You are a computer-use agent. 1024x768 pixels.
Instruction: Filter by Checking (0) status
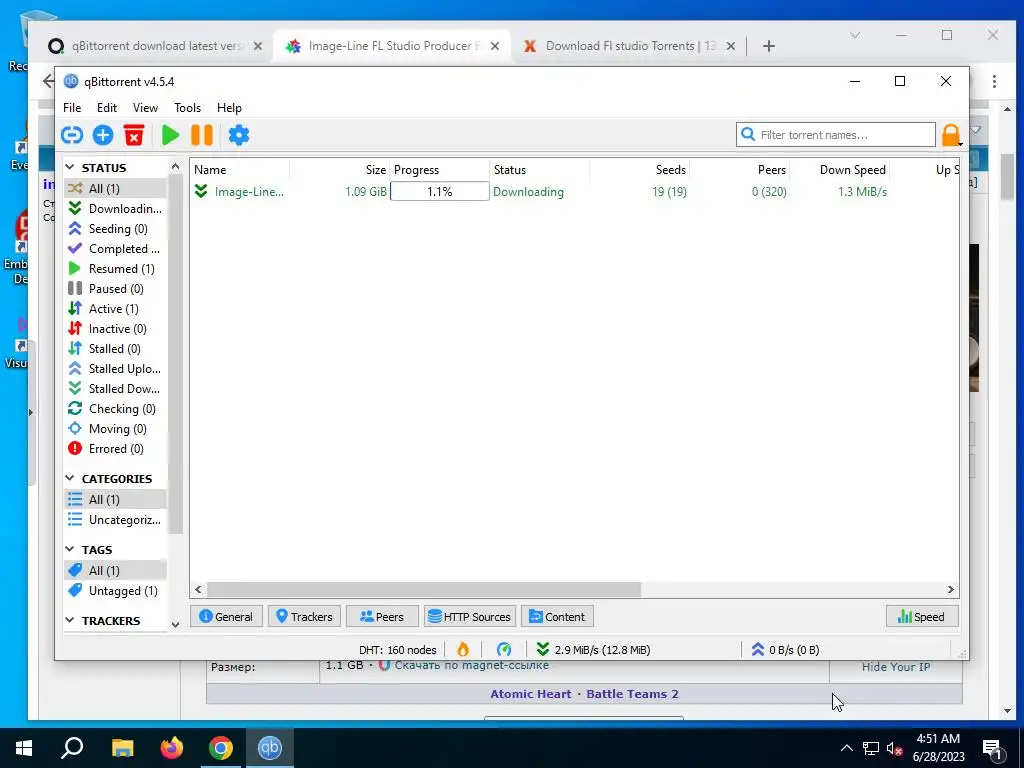point(115,409)
